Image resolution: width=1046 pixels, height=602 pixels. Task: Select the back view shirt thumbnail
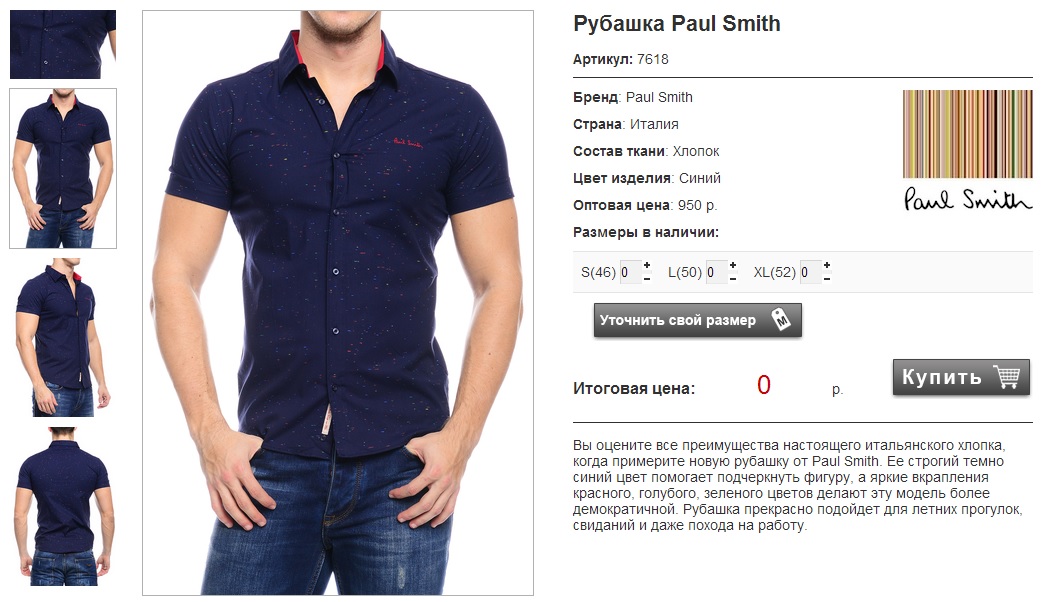coord(63,507)
